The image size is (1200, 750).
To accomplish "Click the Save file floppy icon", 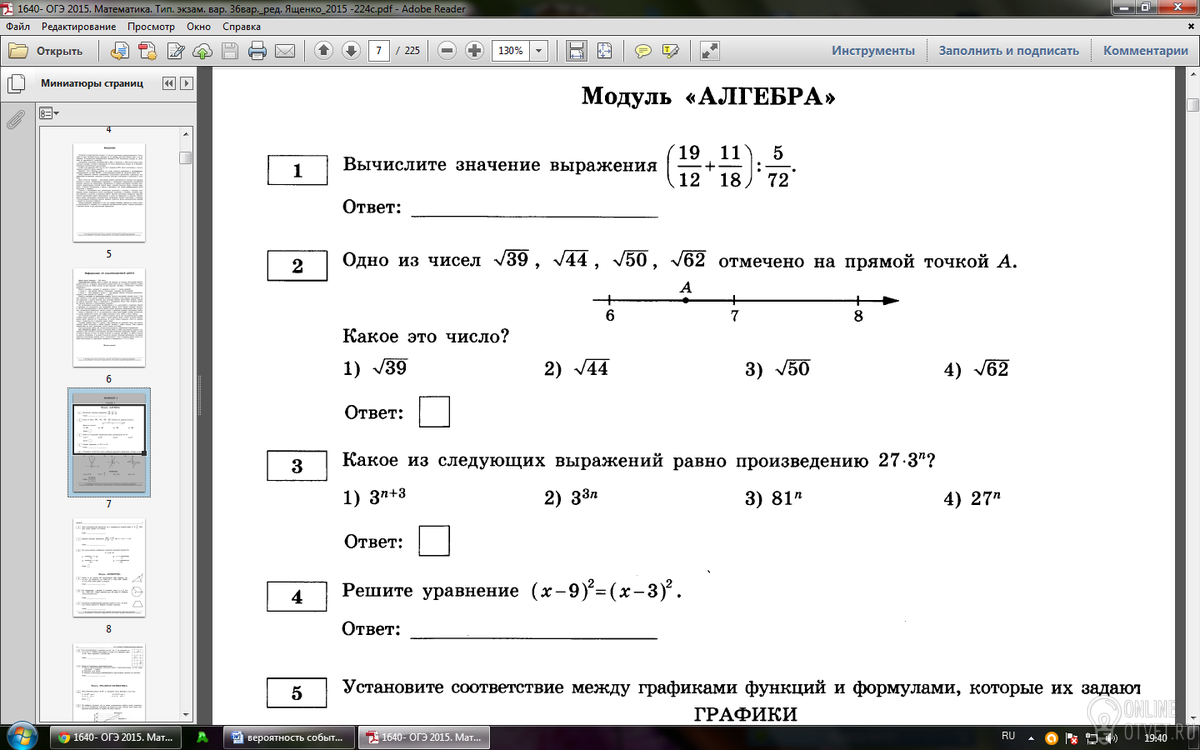I will coord(230,51).
